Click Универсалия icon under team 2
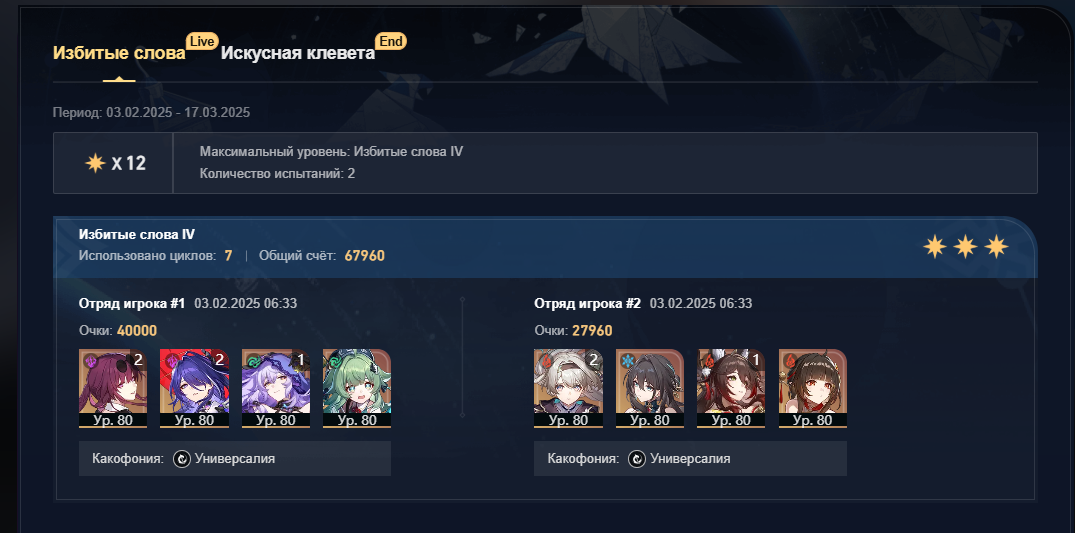This screenshot has height=533, width=1075. pyautogui.click(x=637, y=459)
